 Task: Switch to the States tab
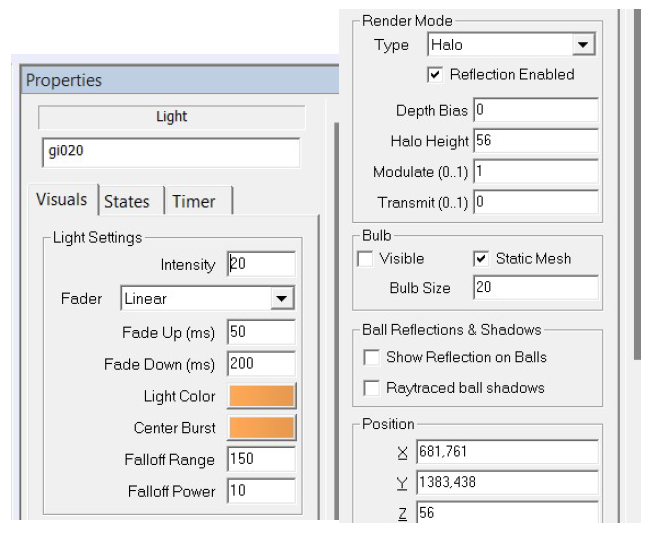click(127, 202)
